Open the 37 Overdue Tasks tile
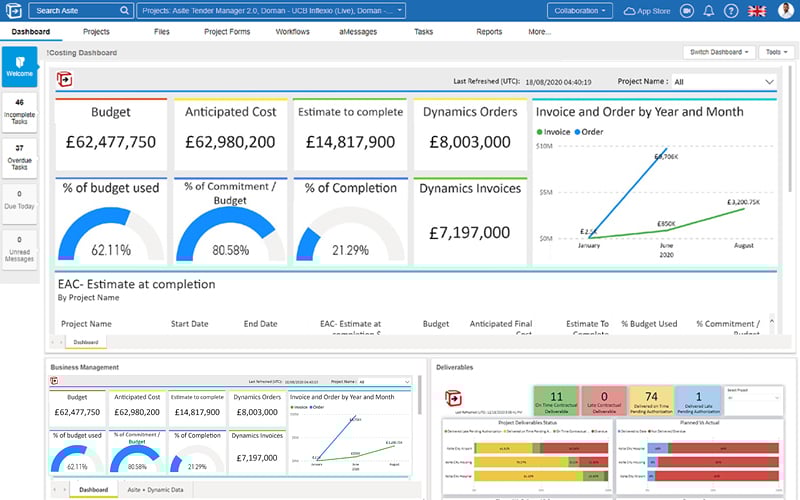The height and width of the screenshot is (500, 800). (x=19, y=158)
